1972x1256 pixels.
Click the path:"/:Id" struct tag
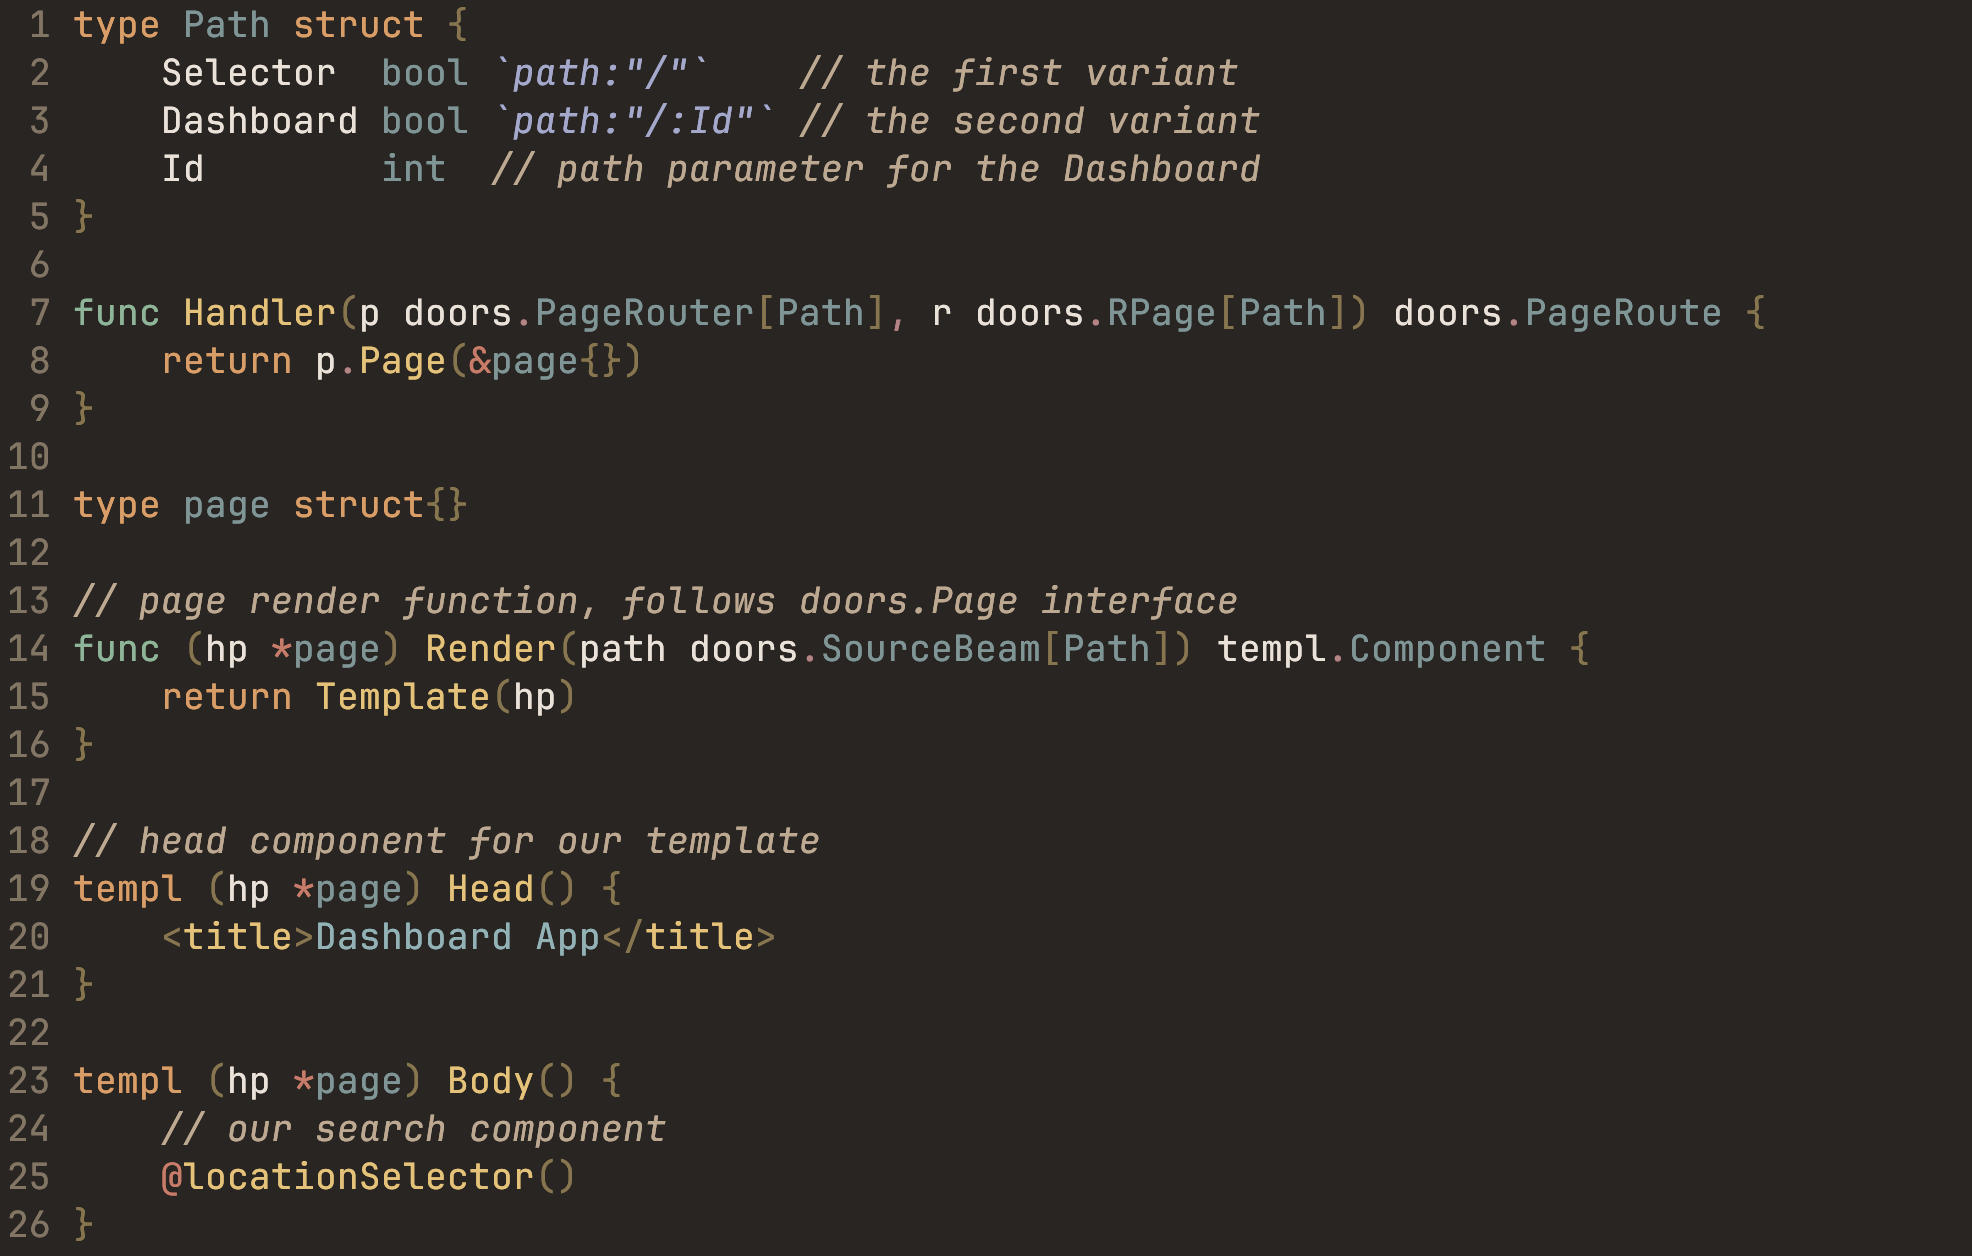click(633, 121)
